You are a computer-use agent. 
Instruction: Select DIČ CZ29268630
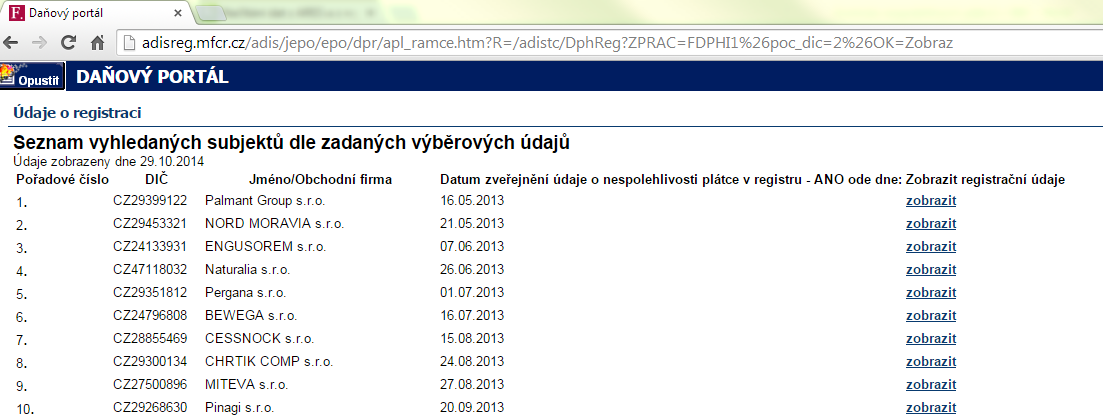(150, 408)
